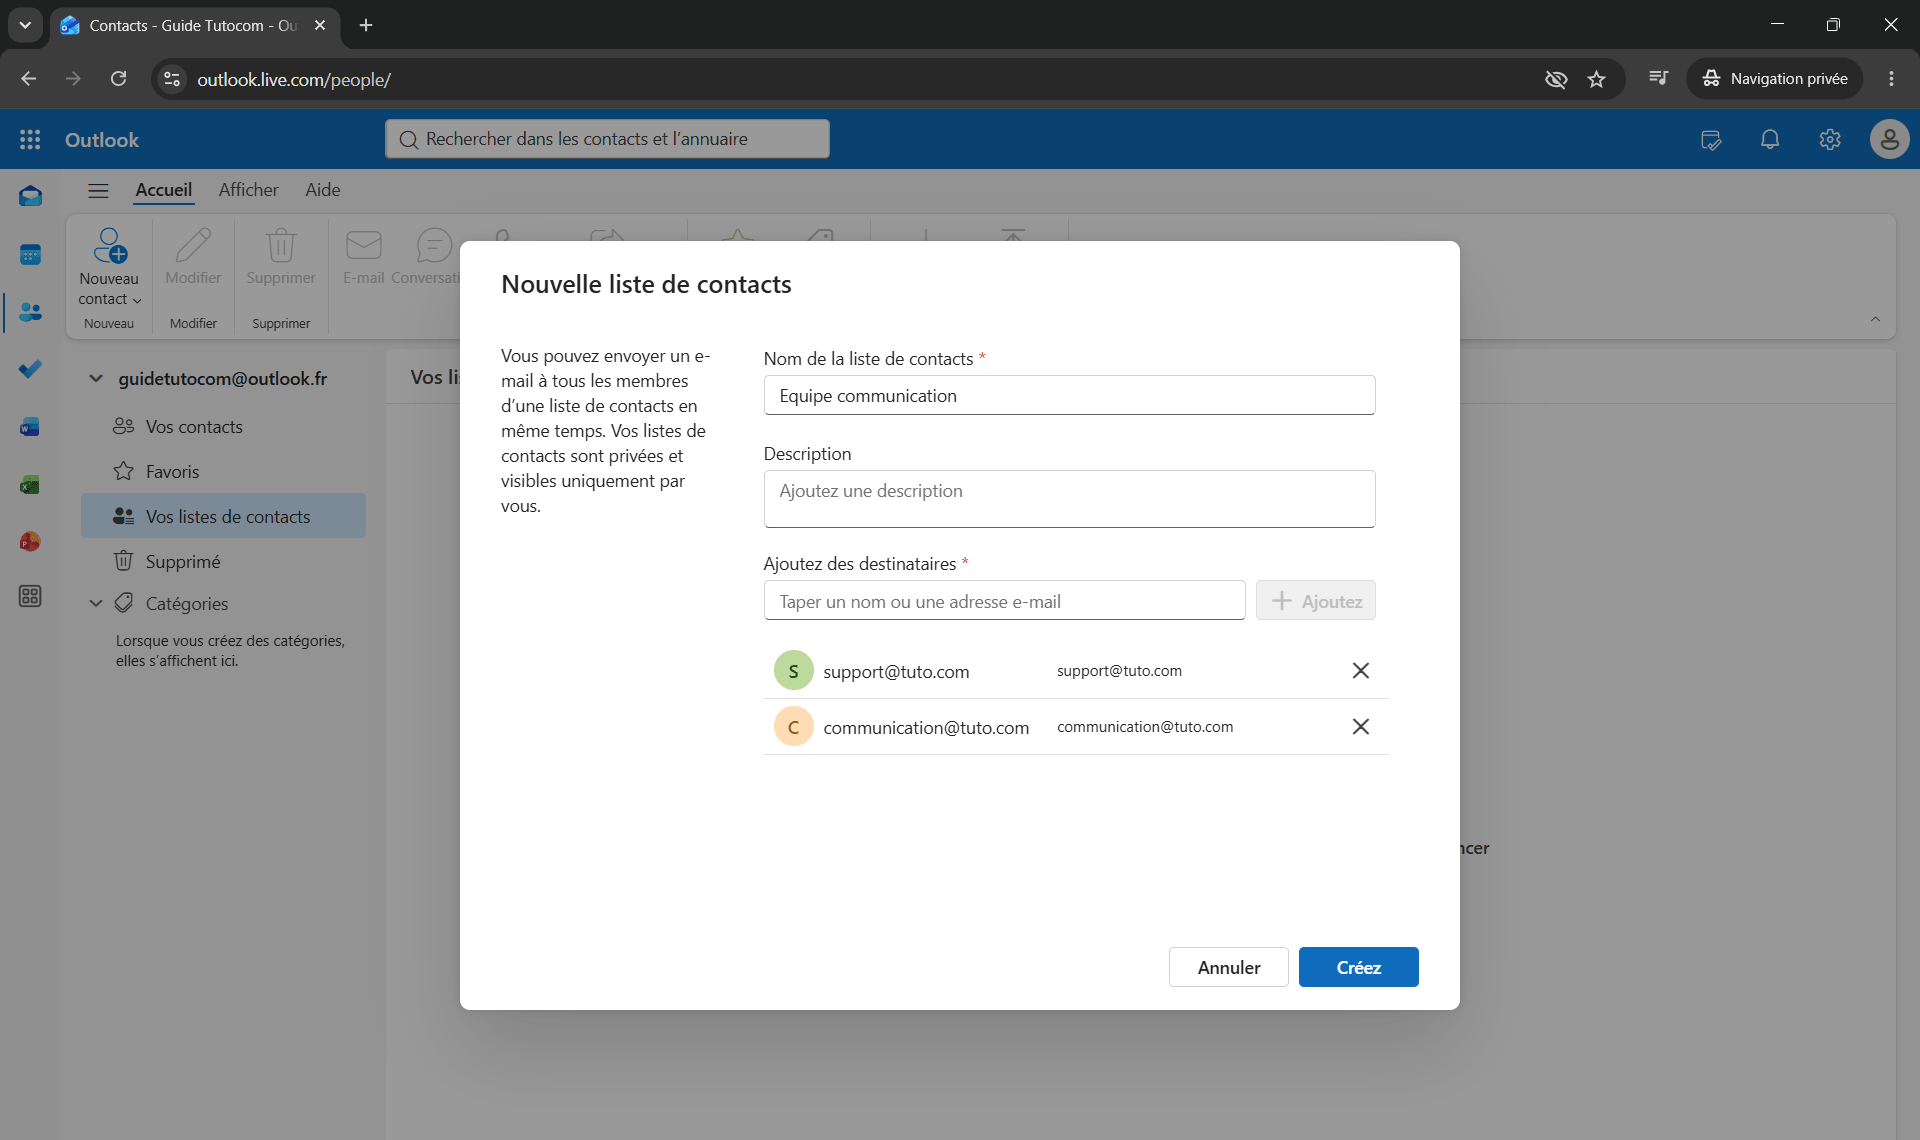Select Vos listes de contacts
Image resolution: width=1920 pixels, height=1140 pixels.
point(223,516)
